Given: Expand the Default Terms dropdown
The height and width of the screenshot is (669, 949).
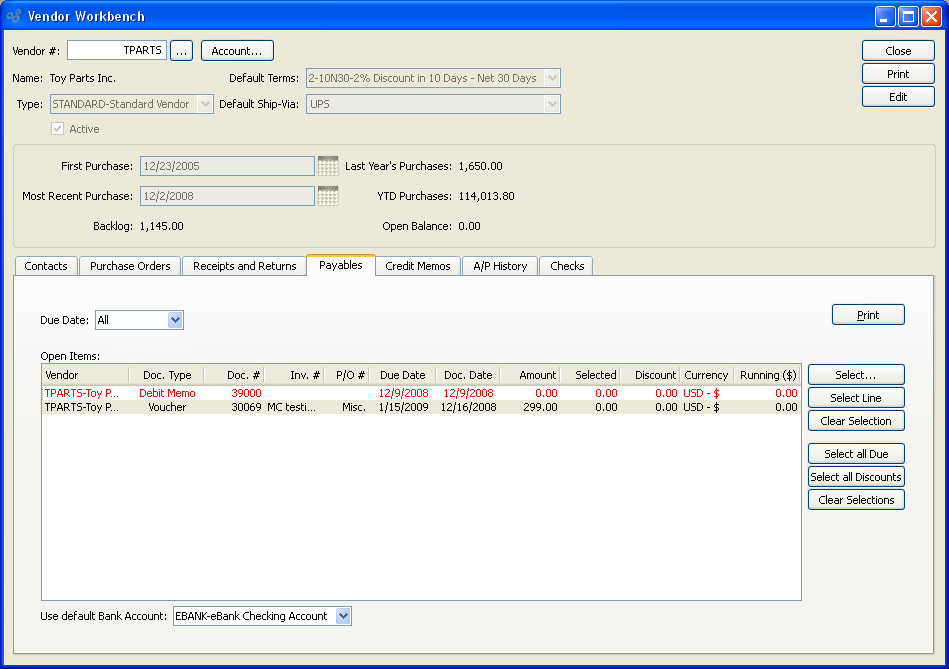Looking at the screenshot, I should click(x=551, y=78).
